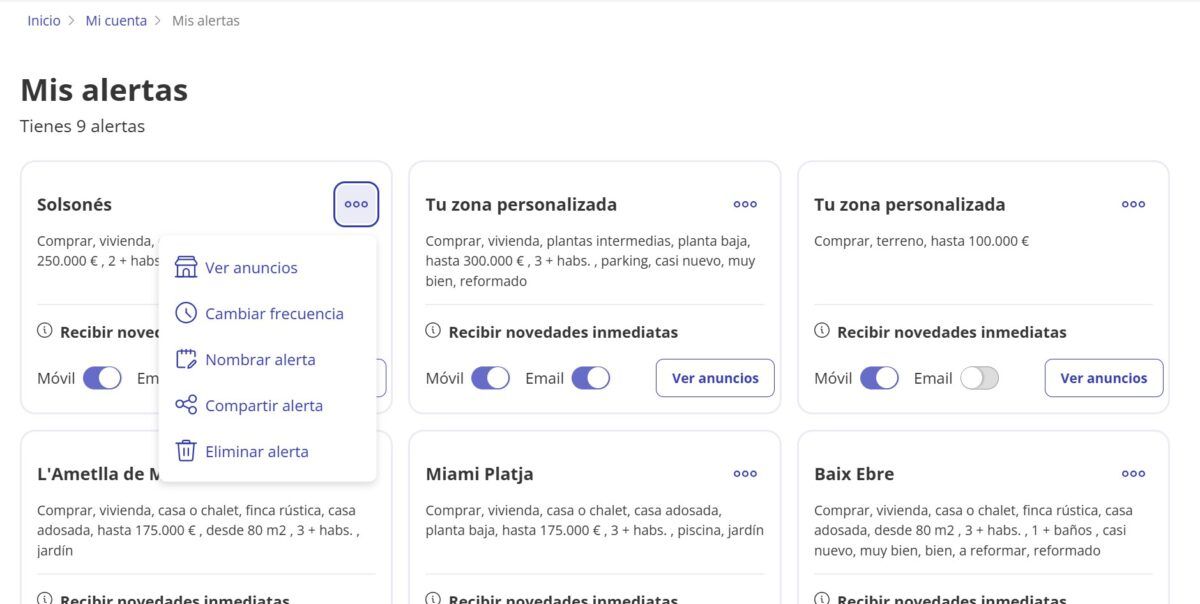Screen dimensions: 1200x604
Task: Click the Ver anuncios button on middle card
Action: click(x=715, y=377)
